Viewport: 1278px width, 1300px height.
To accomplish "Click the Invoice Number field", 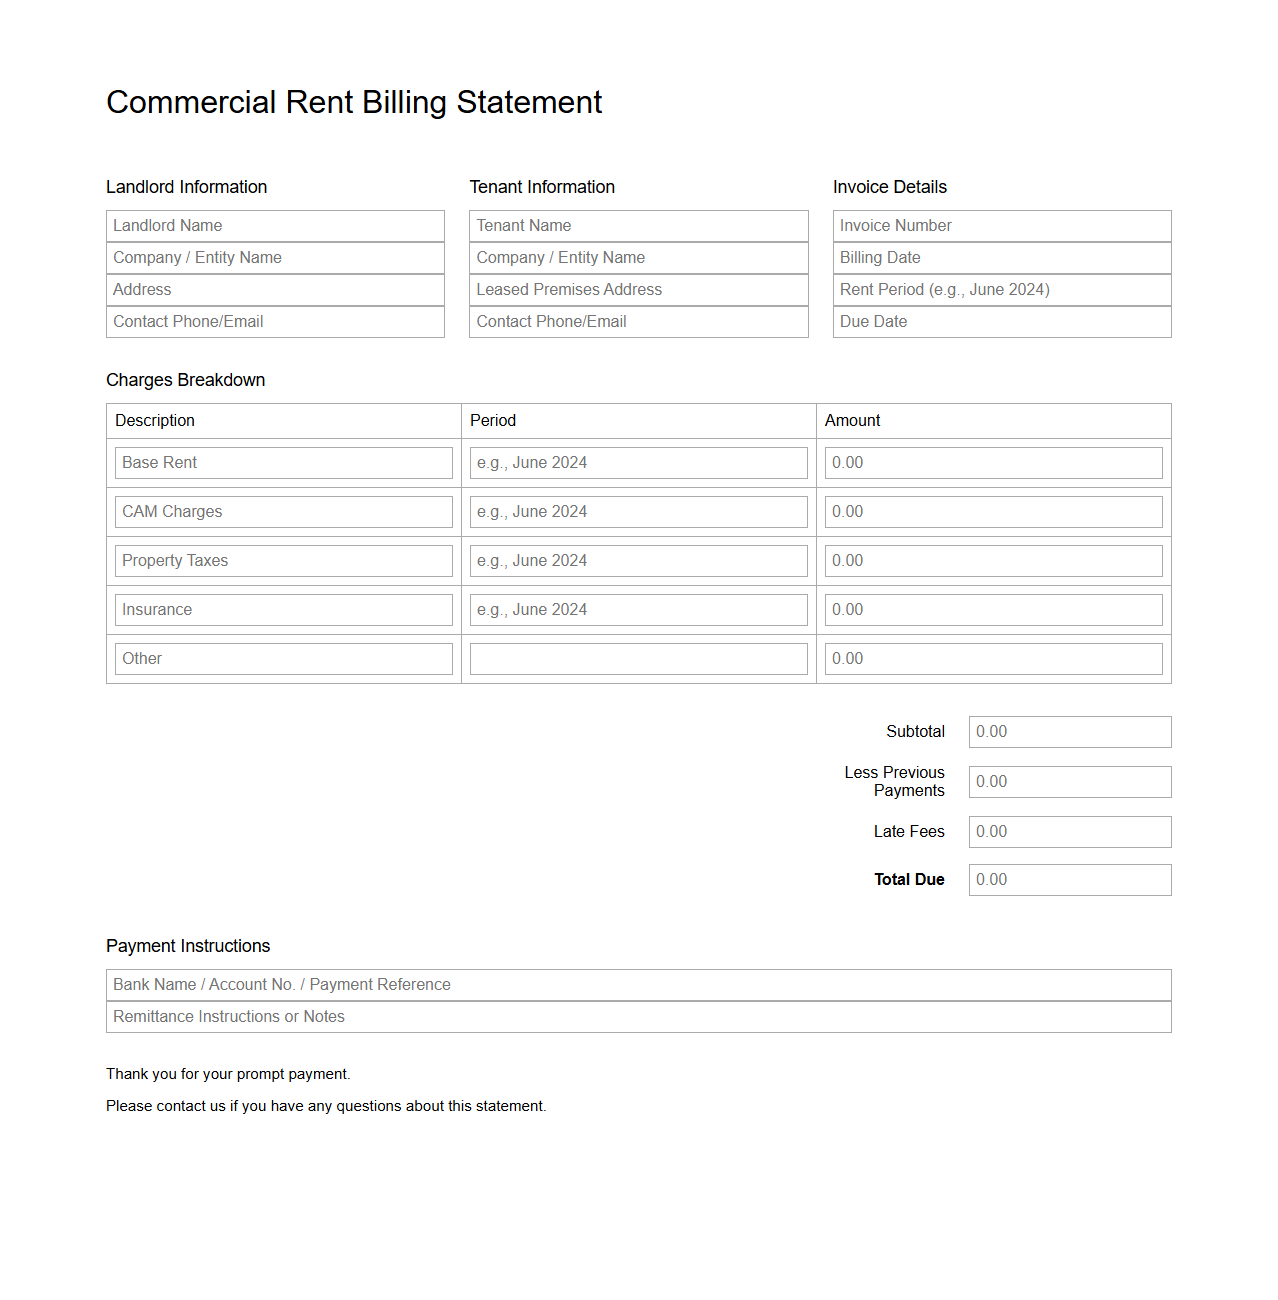I will (x=1000, y=226).
